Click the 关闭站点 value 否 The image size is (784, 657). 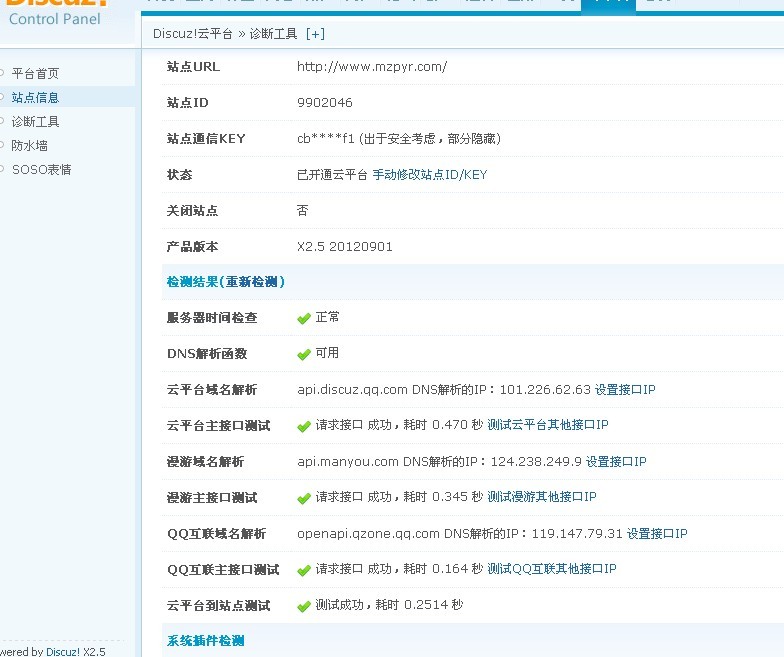[302, 210]
